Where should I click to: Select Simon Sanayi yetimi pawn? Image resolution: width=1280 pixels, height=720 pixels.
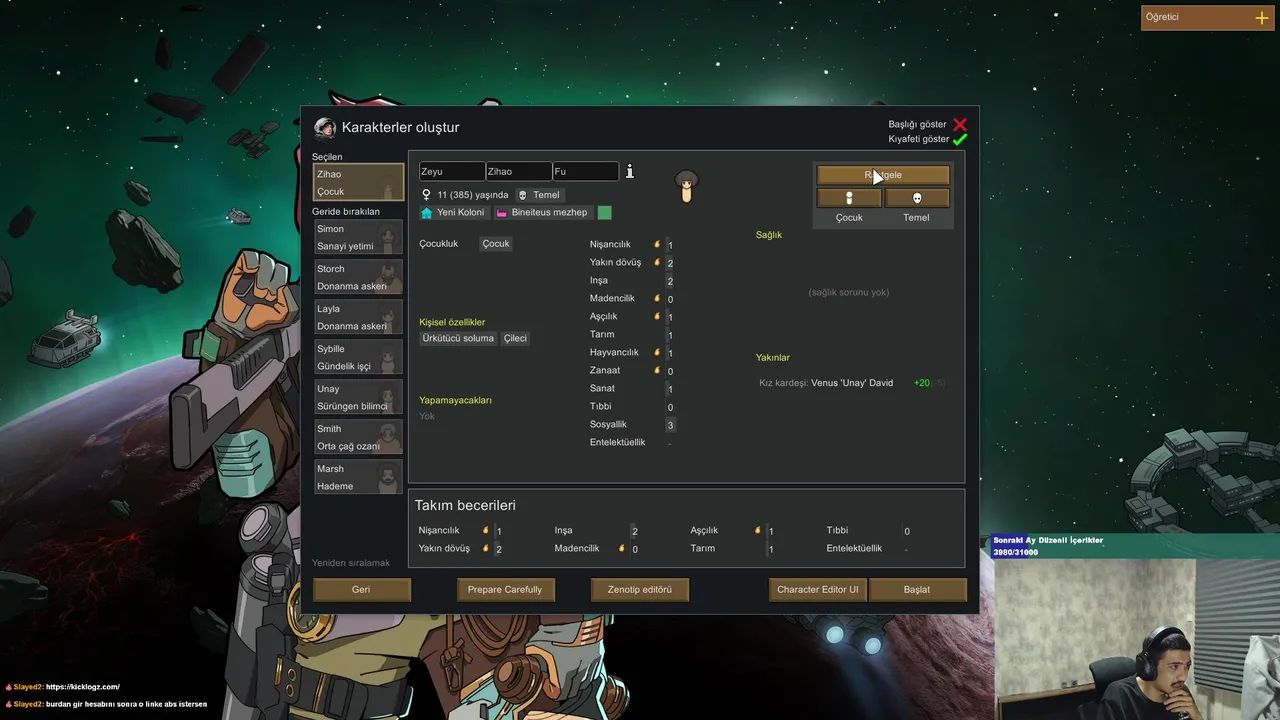pos(358,237)
